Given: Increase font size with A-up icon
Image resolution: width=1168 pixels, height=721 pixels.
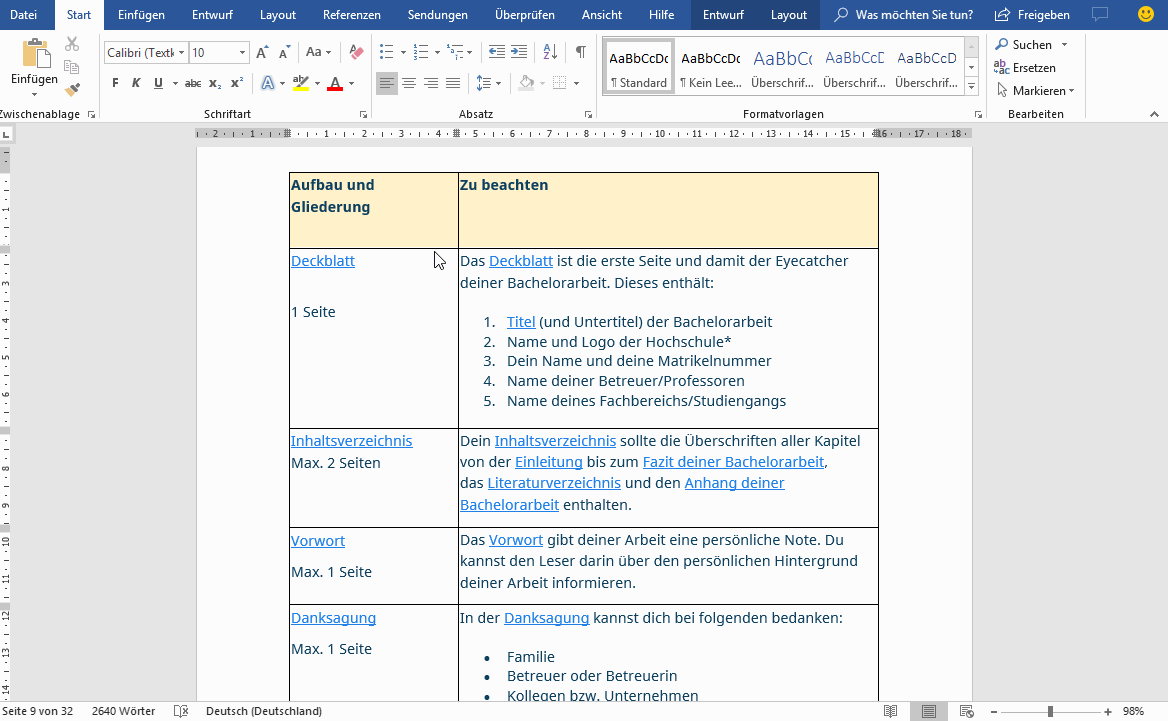Looking at the screenshot, I should (x=262, y=52).
